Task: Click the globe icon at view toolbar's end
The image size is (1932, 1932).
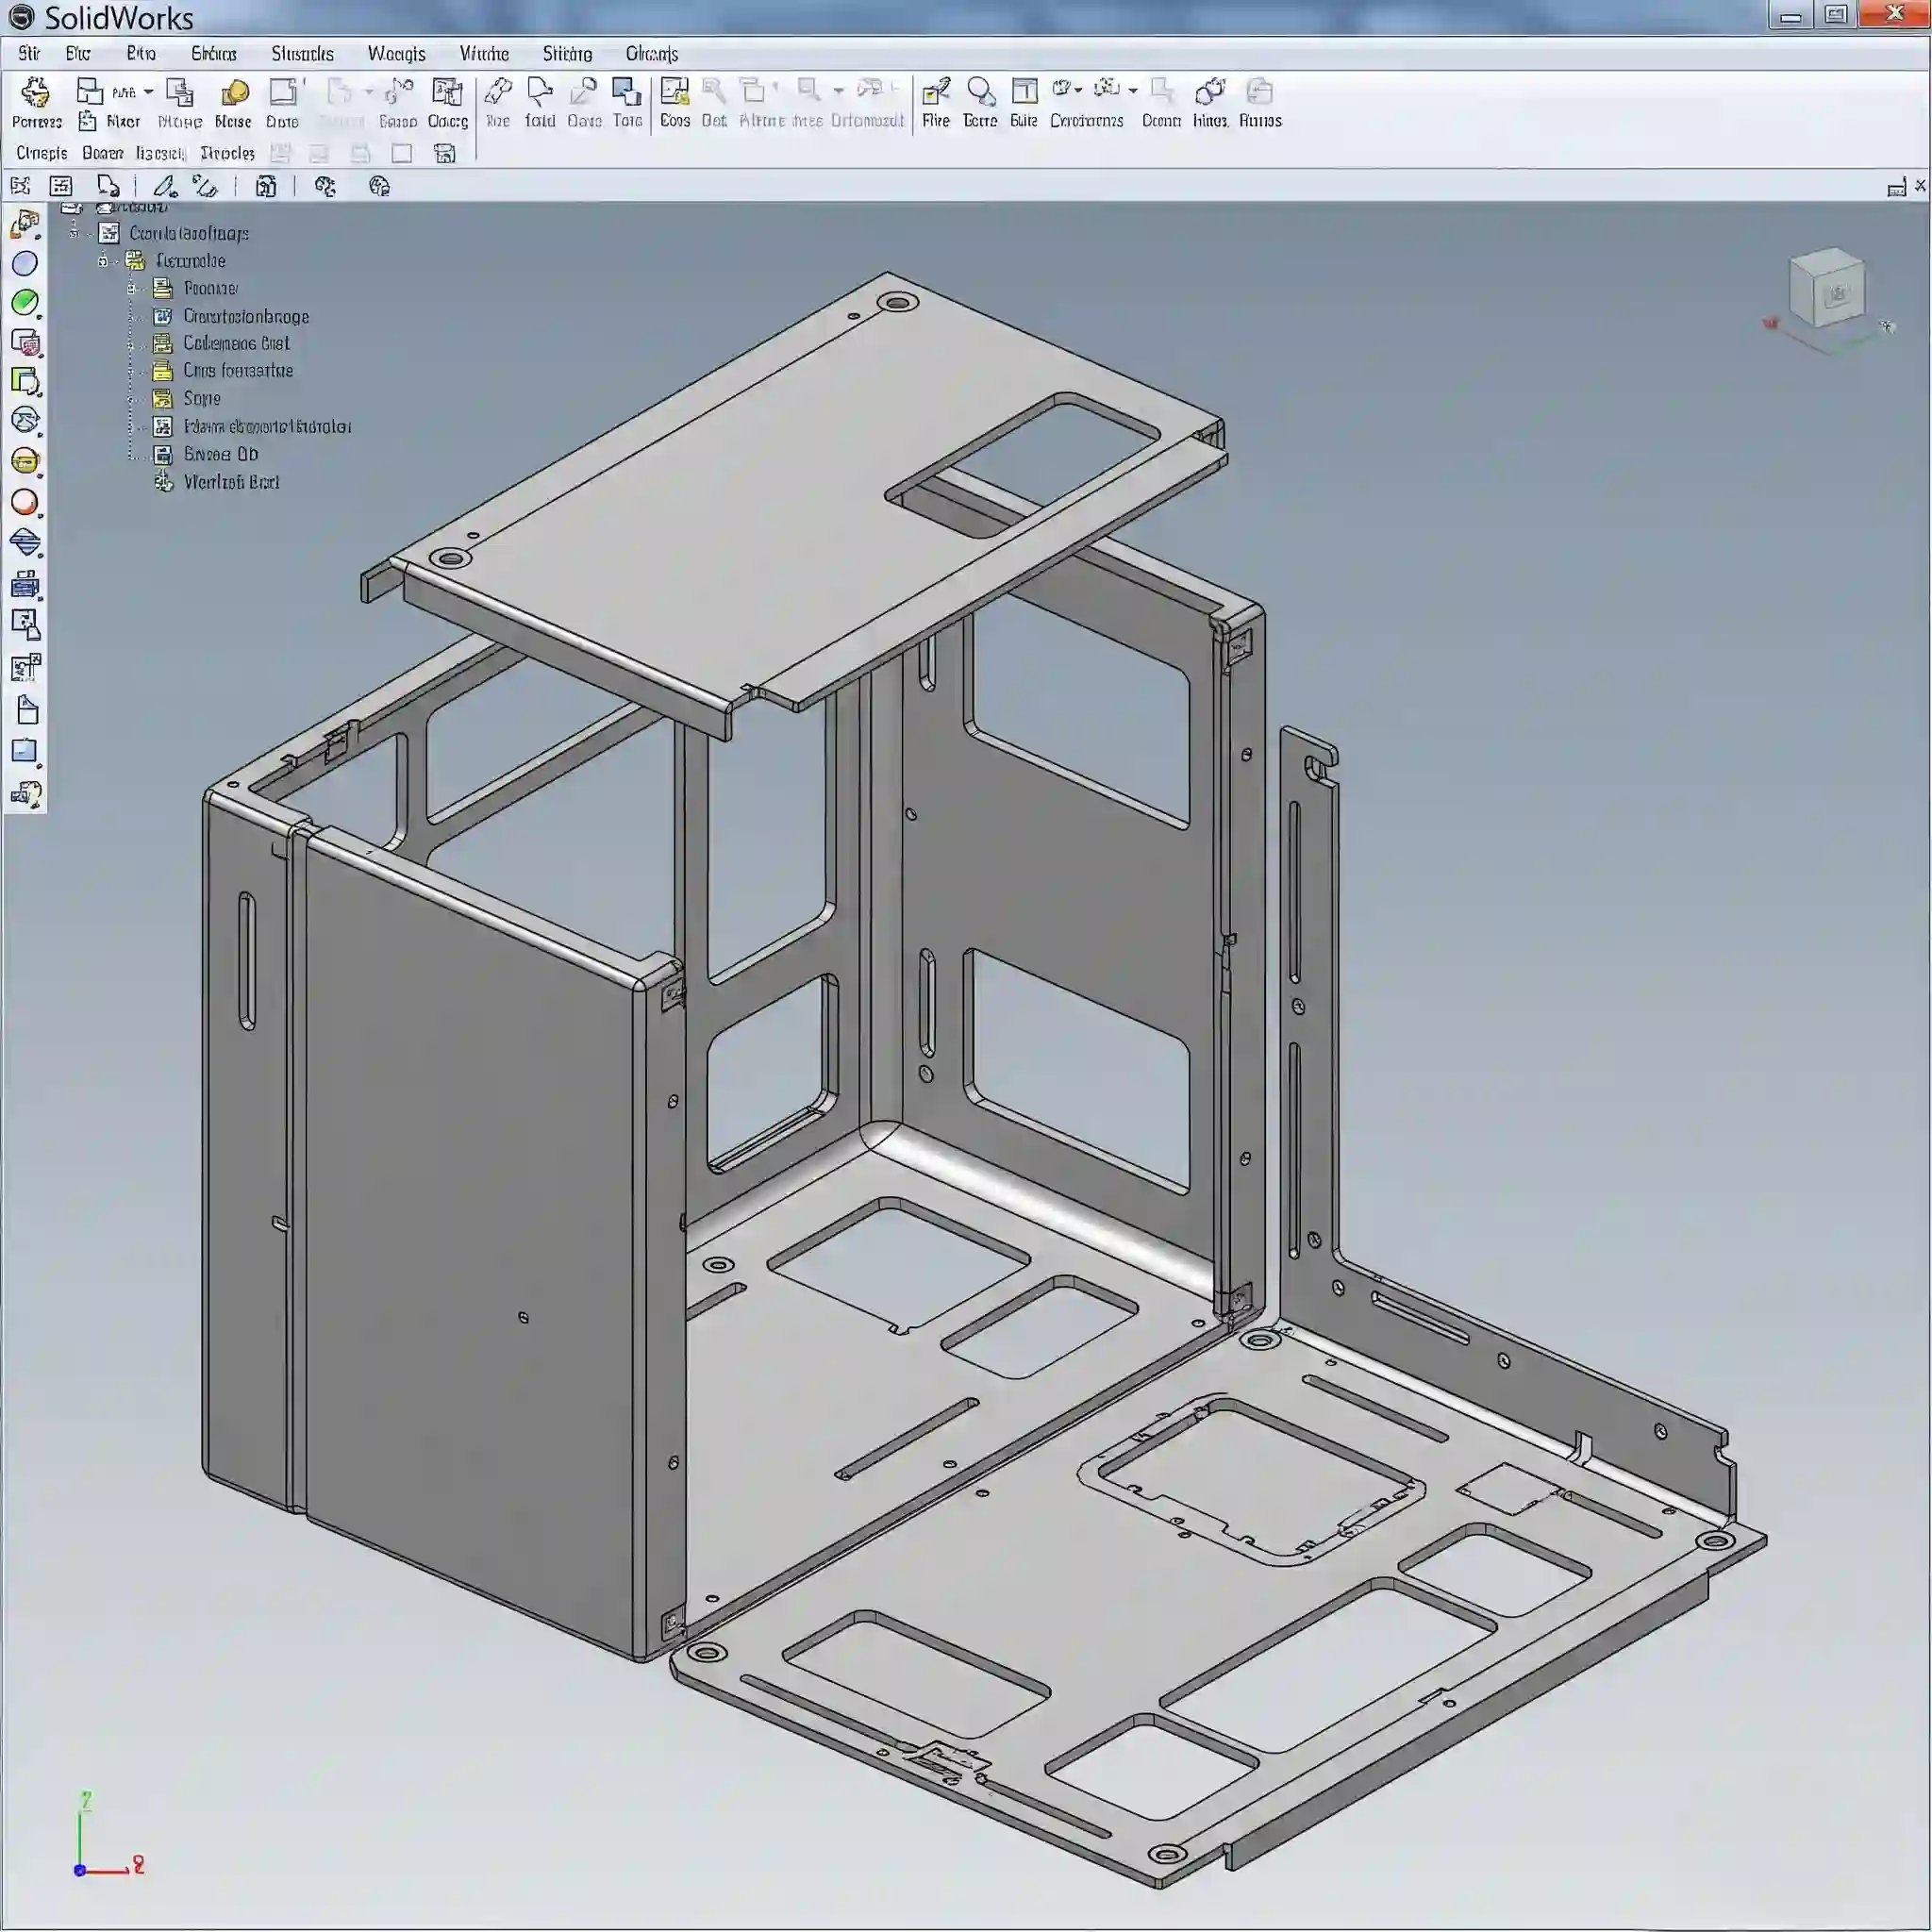Action: coord(379,186)
